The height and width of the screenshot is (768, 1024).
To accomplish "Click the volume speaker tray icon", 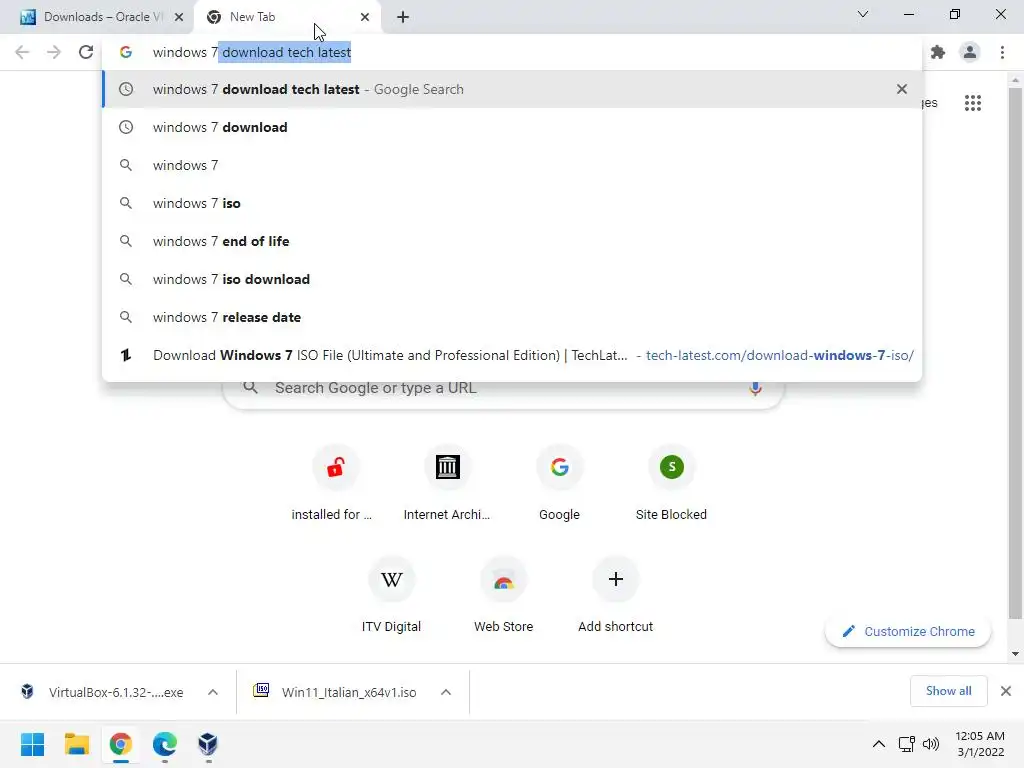I will pos(931,744).
